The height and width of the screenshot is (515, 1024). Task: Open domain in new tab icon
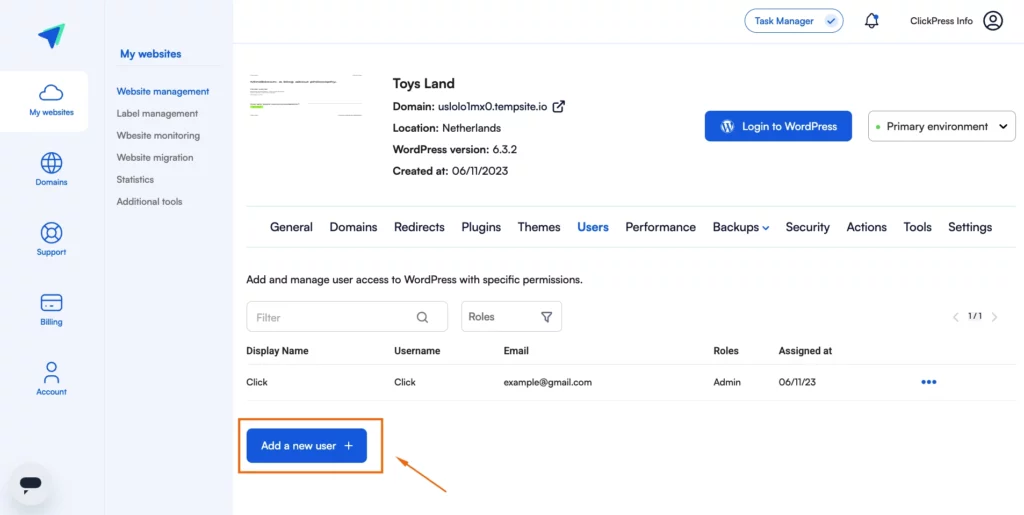point(559,106)
